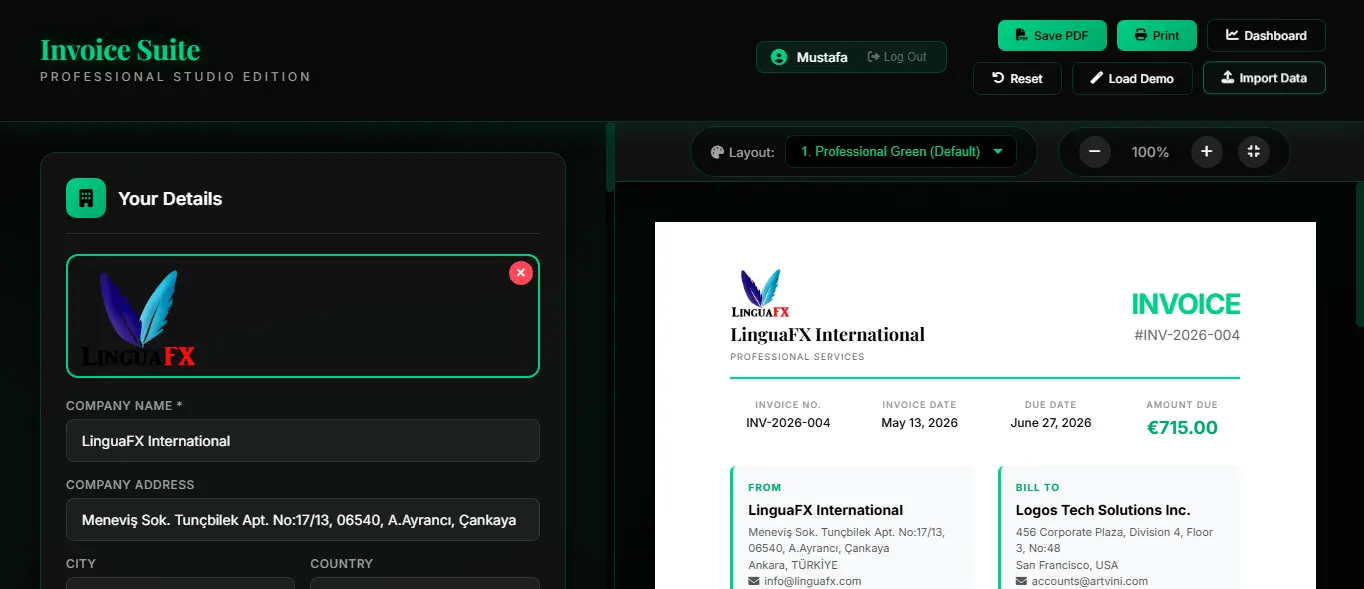Image resolution: width=1364 pixels, height=589 pixels.
Task: Click the 100% zoom level text
Action: click(1150, 152)
